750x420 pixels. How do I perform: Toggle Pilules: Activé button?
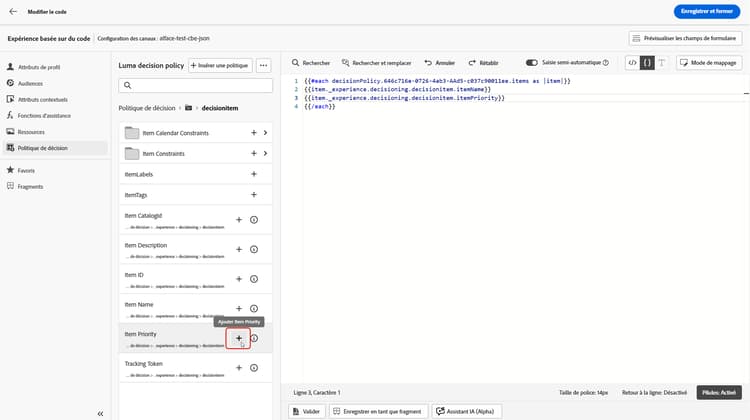(x=719, y=393)
